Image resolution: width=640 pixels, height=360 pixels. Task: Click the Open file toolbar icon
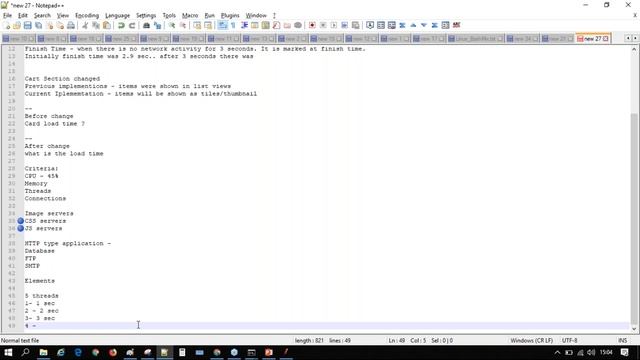coord(17,25)
